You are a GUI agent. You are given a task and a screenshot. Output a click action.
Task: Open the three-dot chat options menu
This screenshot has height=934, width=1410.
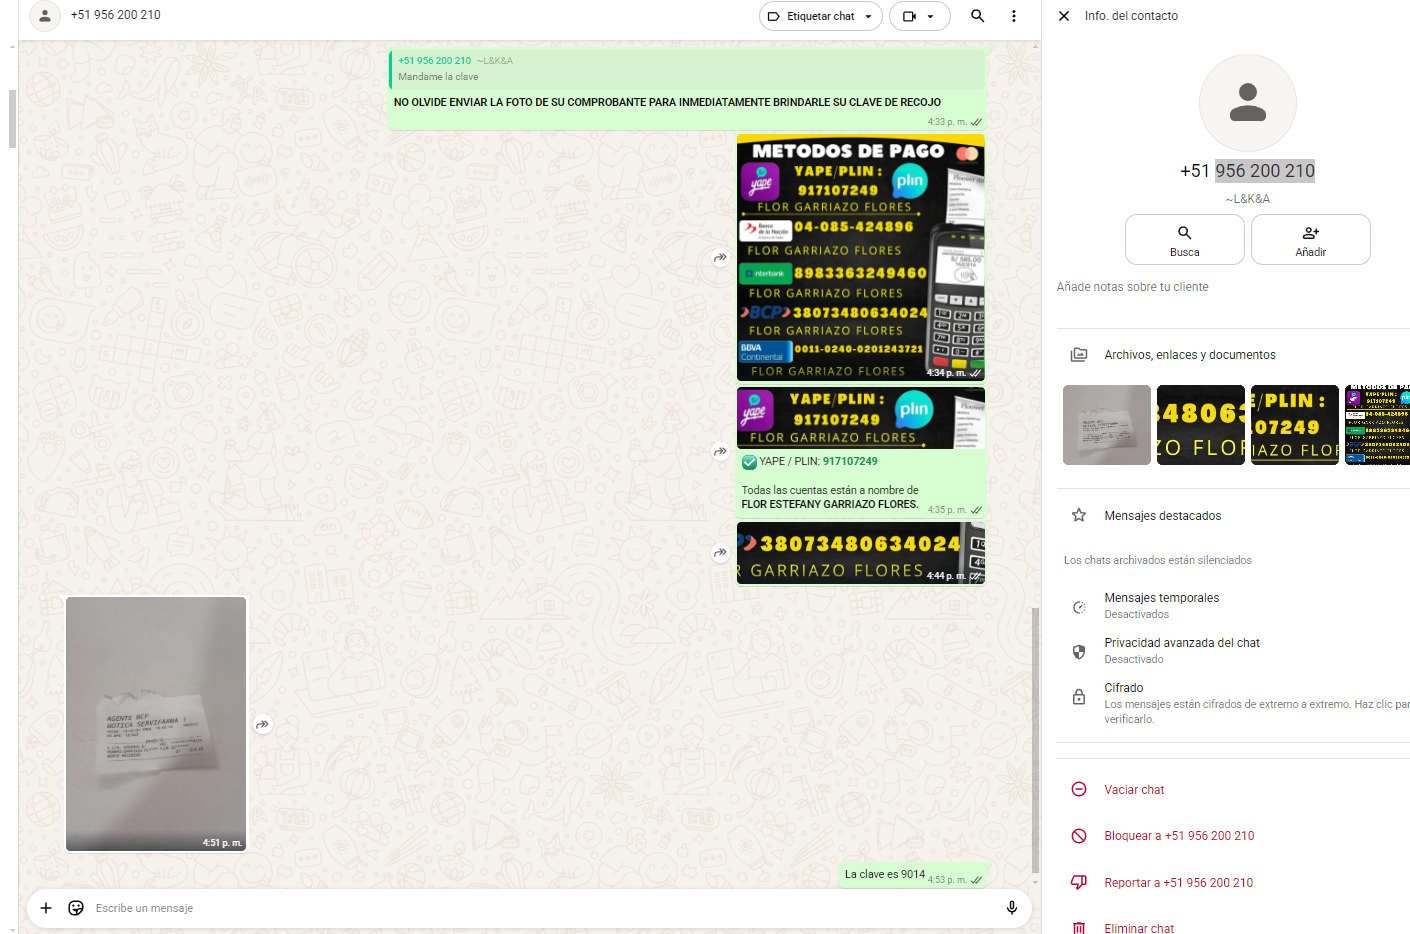click(1013, 16)
